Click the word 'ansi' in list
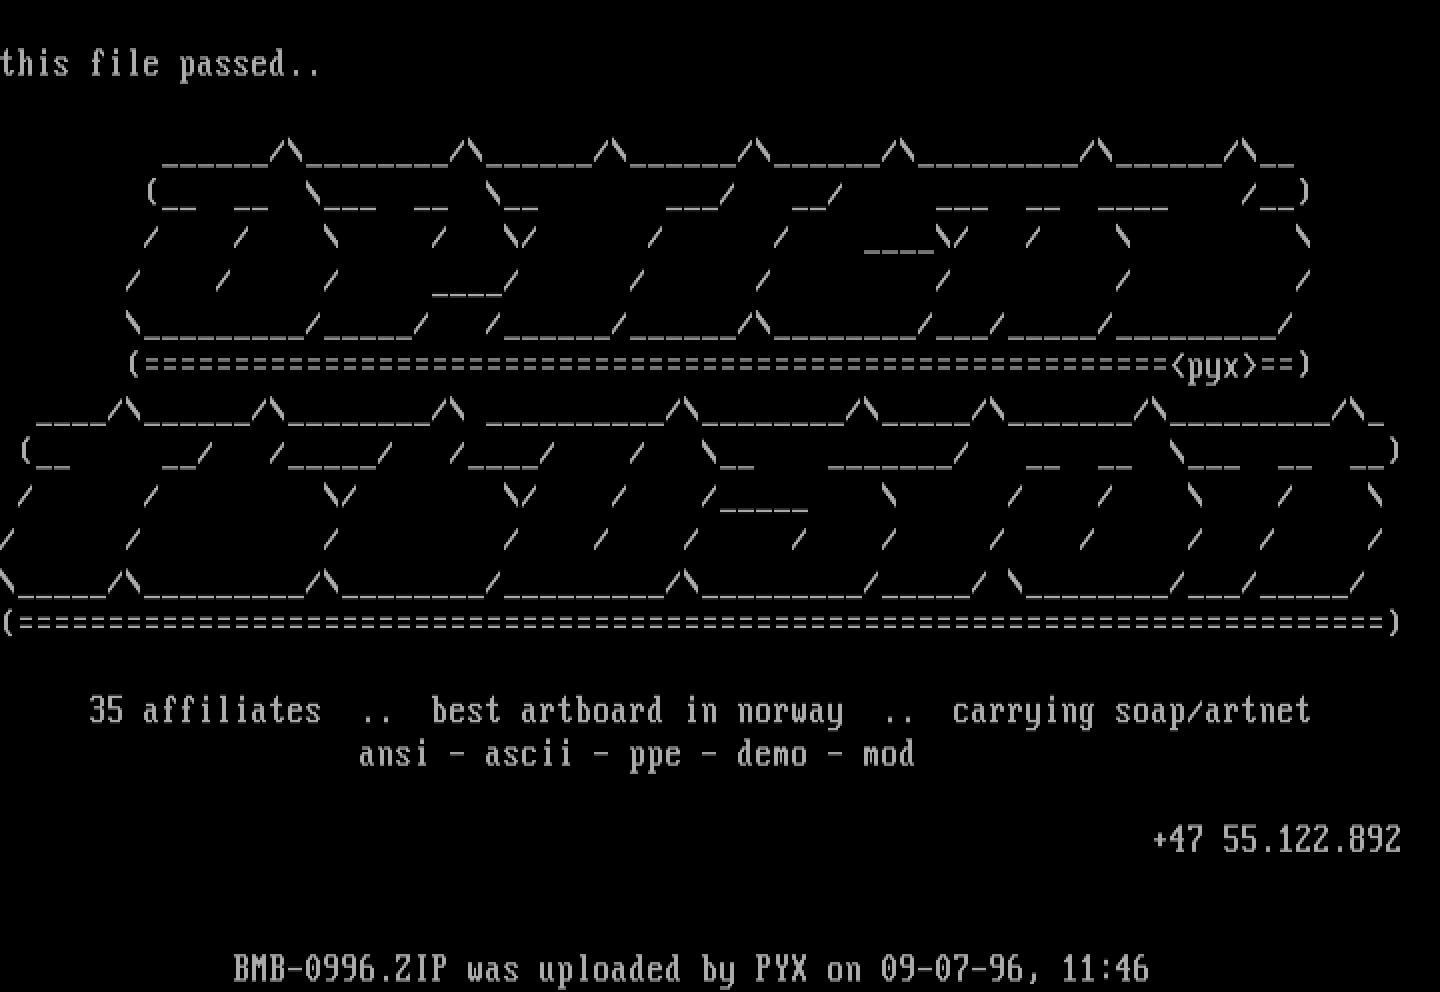 tap(394, 753)
